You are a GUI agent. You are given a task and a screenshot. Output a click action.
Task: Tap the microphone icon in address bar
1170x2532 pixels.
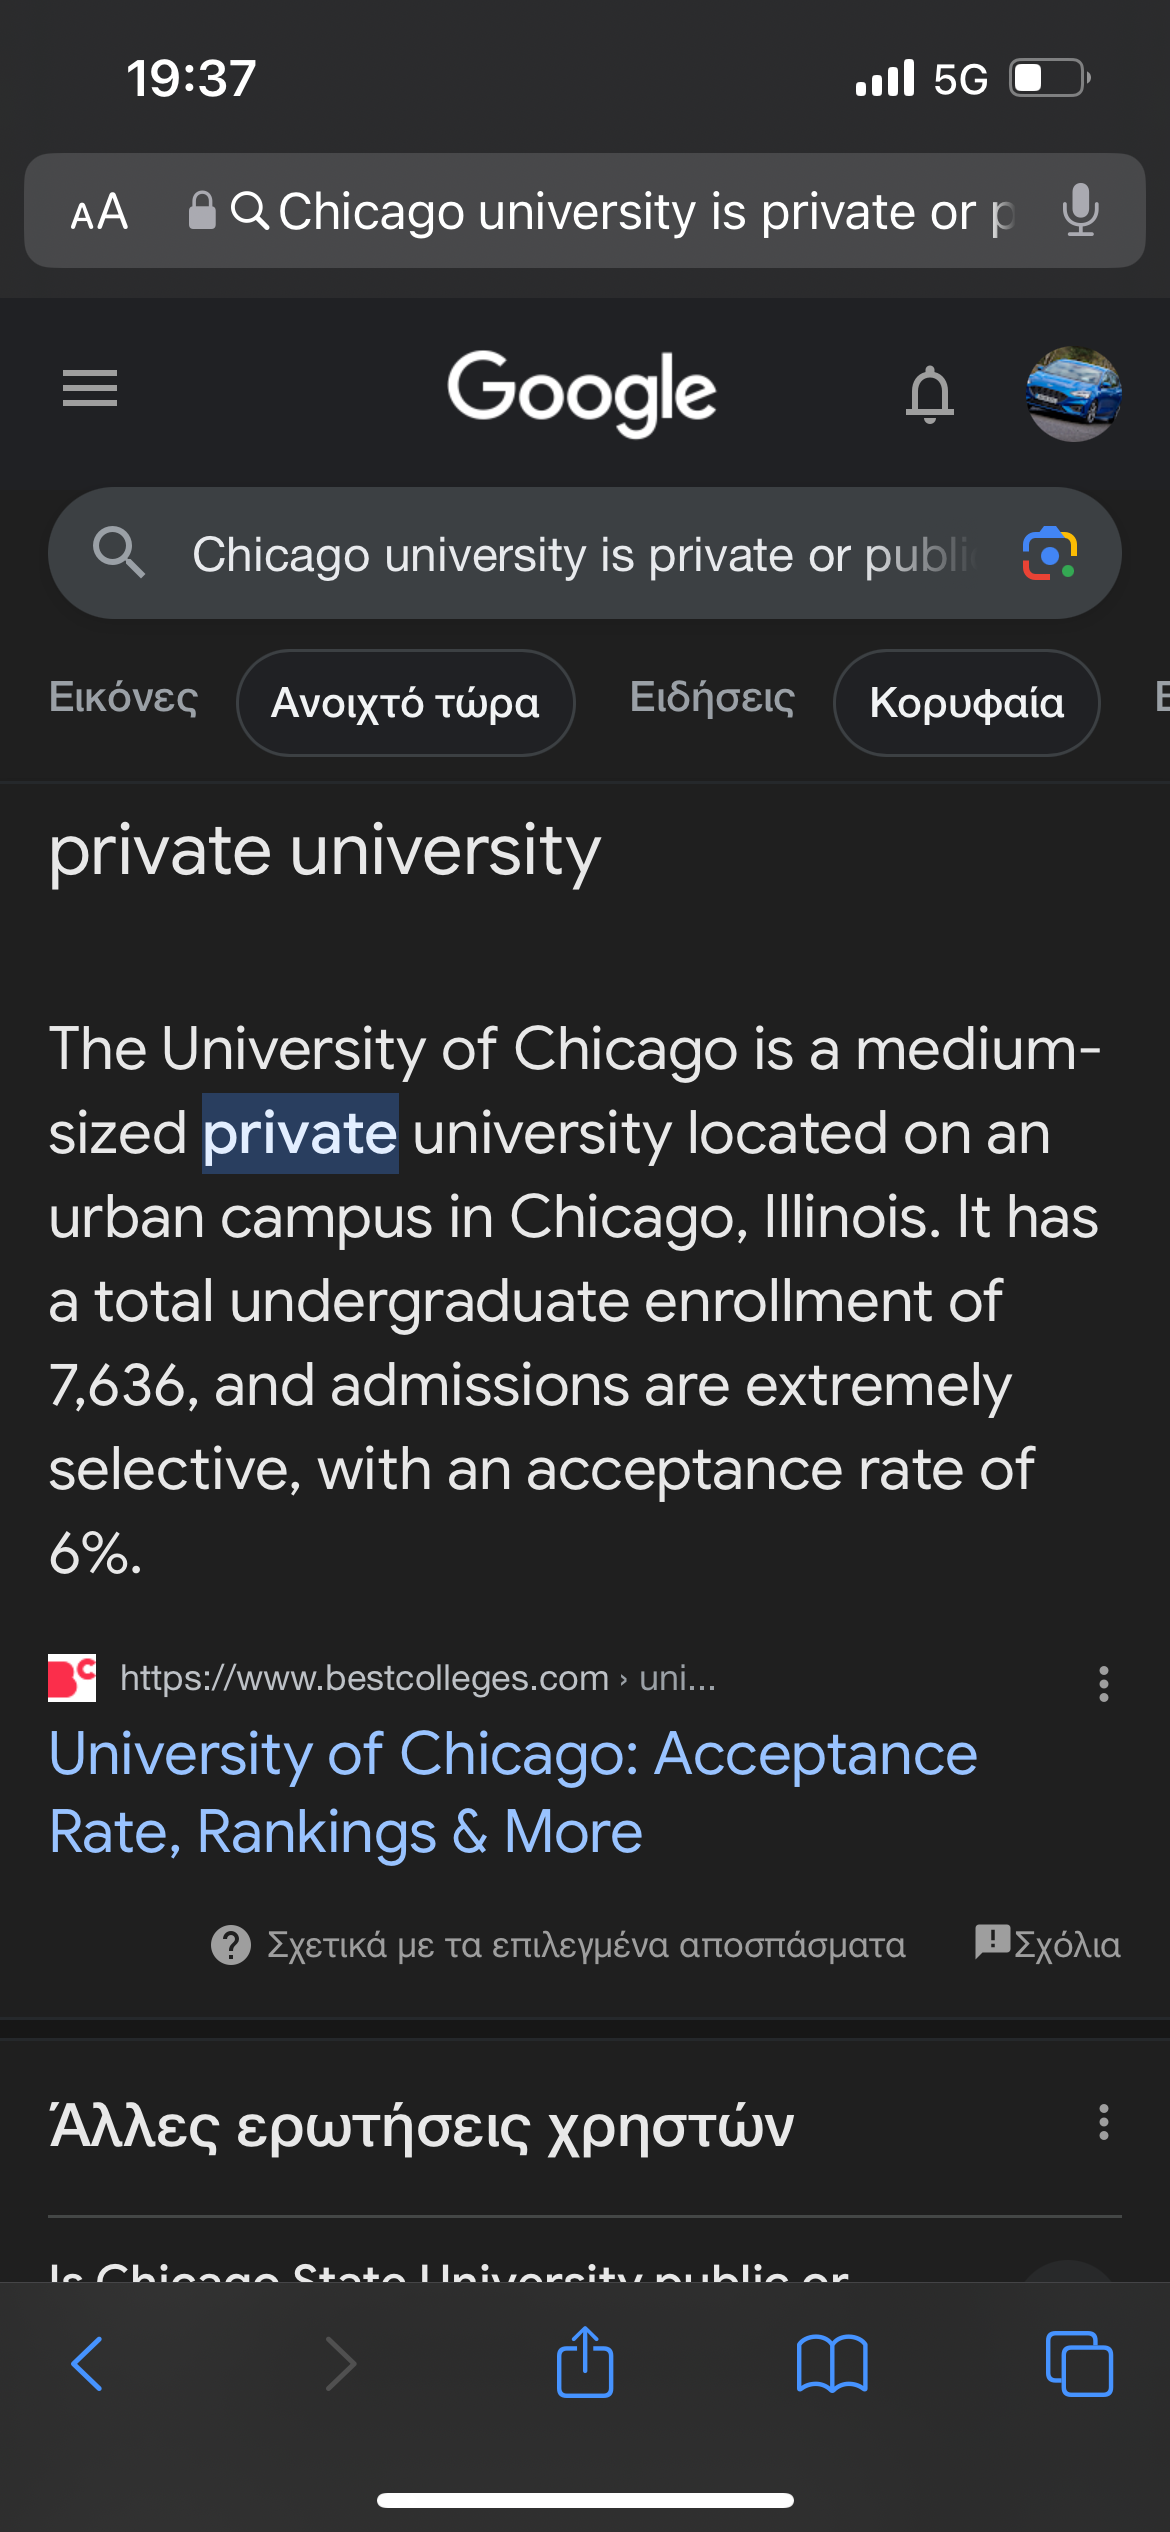pos(1080,210)
